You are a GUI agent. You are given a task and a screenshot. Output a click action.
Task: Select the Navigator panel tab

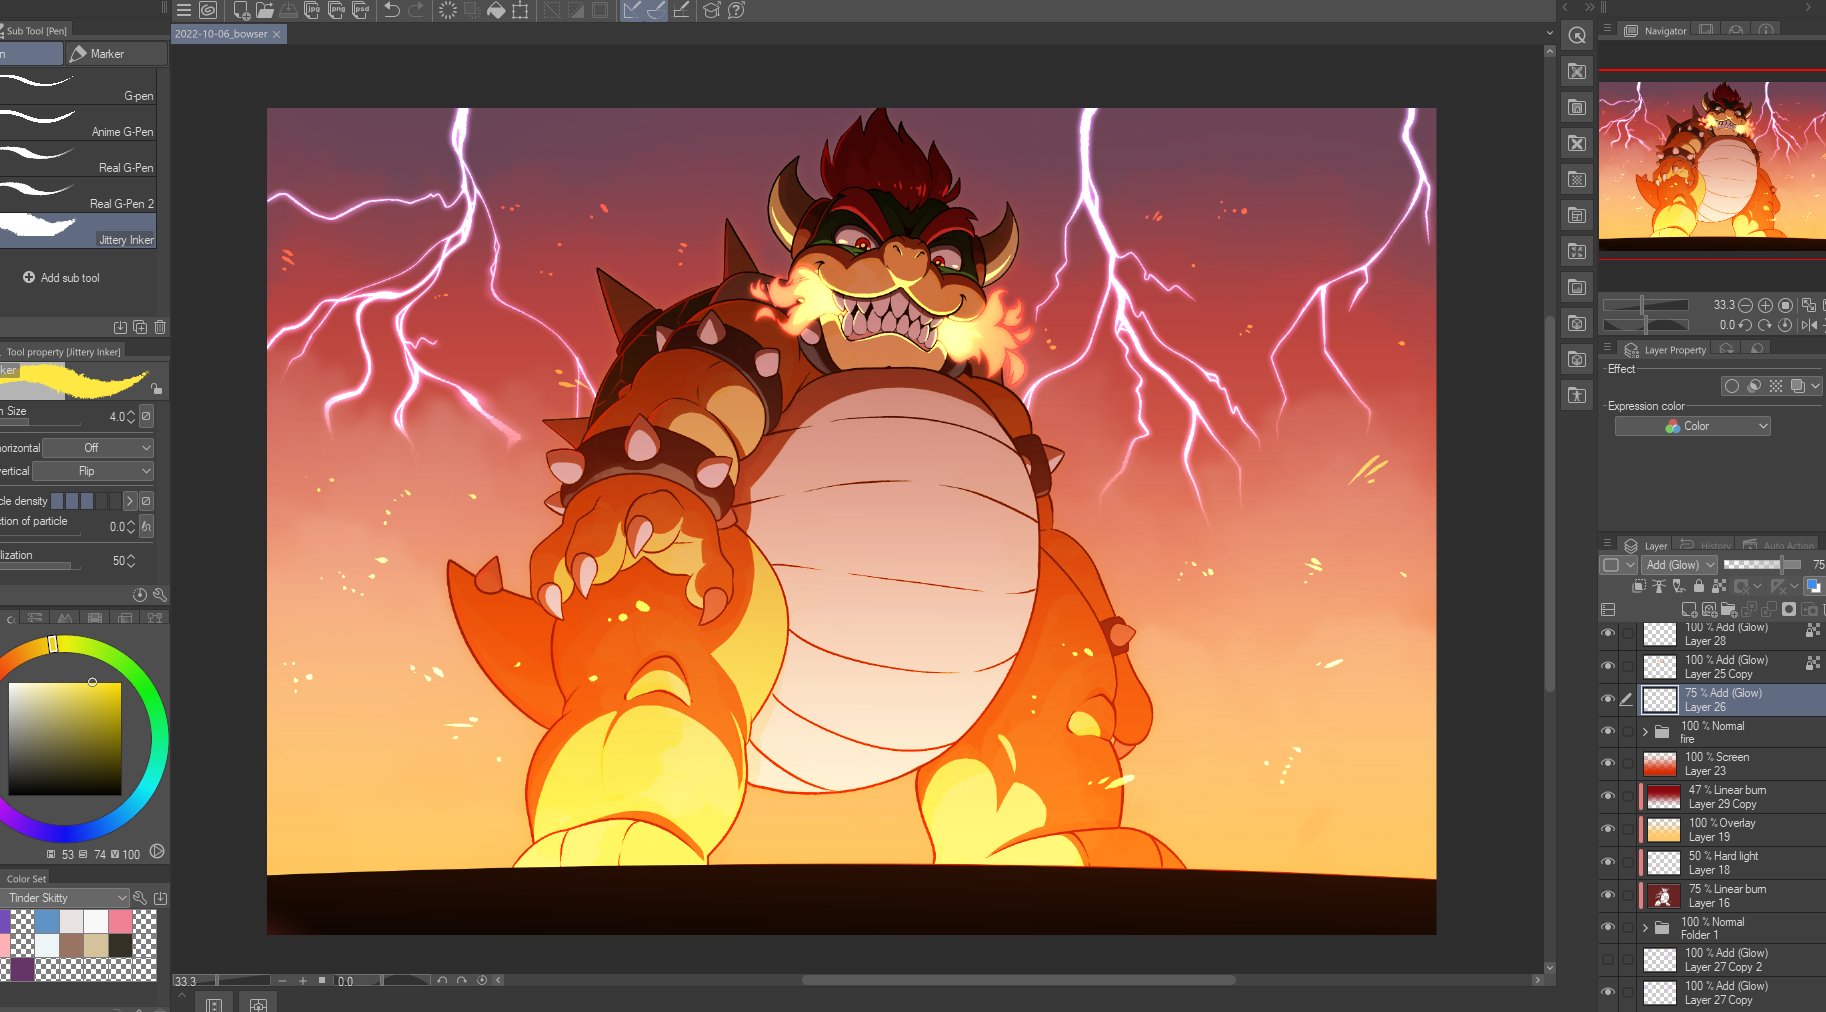click(x=1655, y=31)
